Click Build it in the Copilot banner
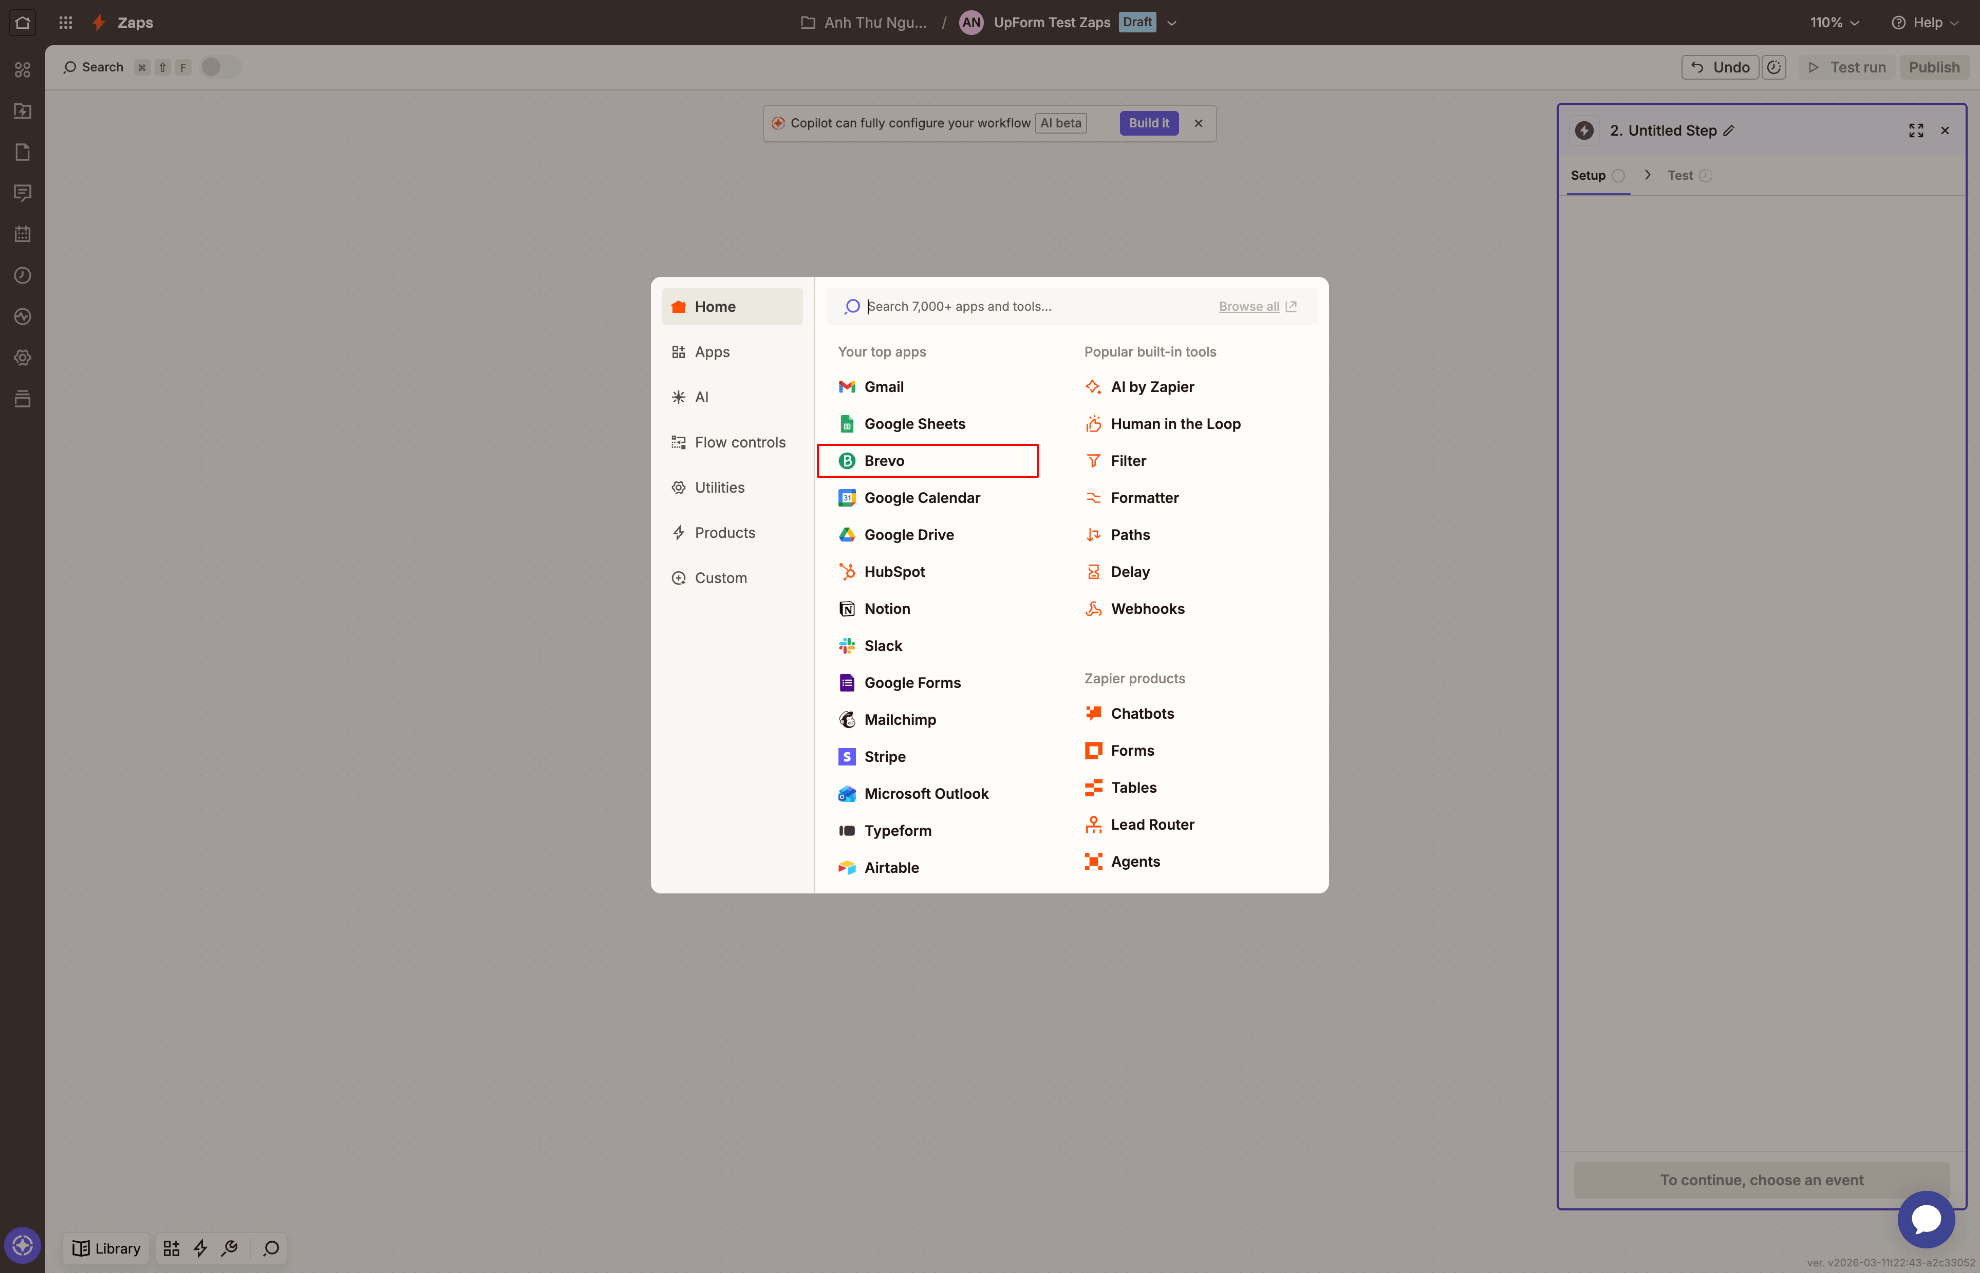 1149,123
